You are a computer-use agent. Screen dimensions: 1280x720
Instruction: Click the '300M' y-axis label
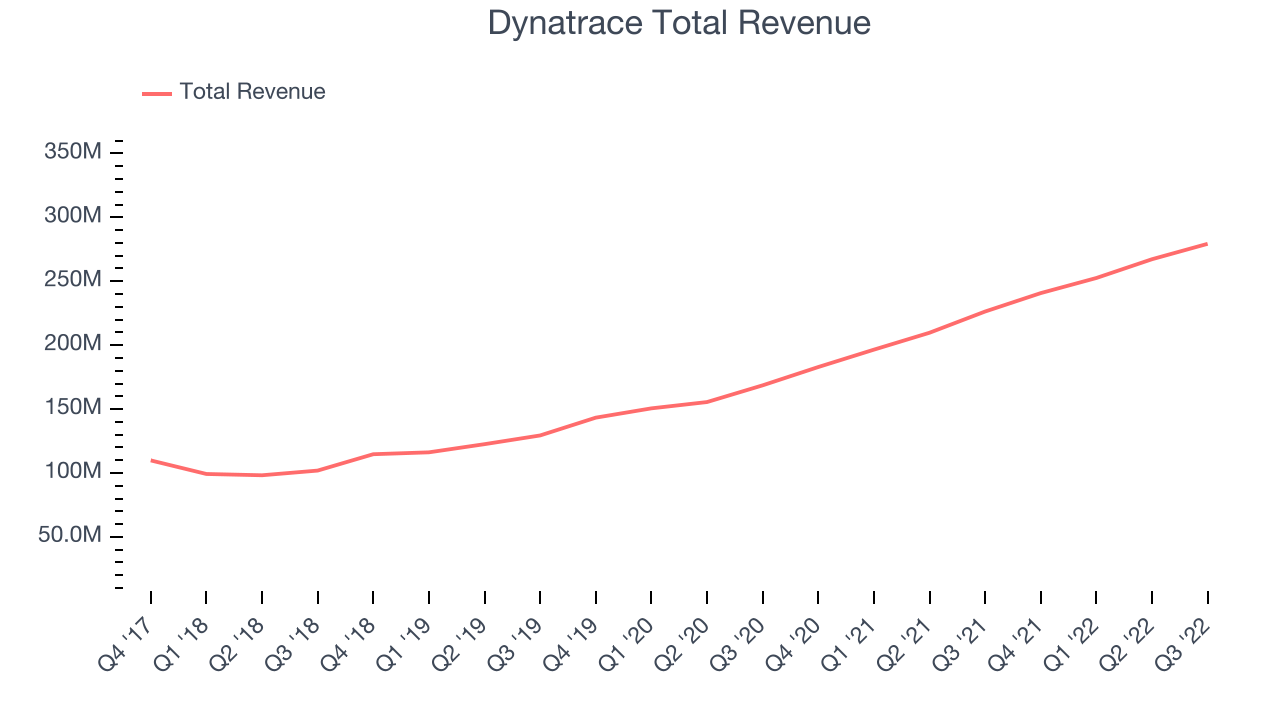click(x=73, y=216)
